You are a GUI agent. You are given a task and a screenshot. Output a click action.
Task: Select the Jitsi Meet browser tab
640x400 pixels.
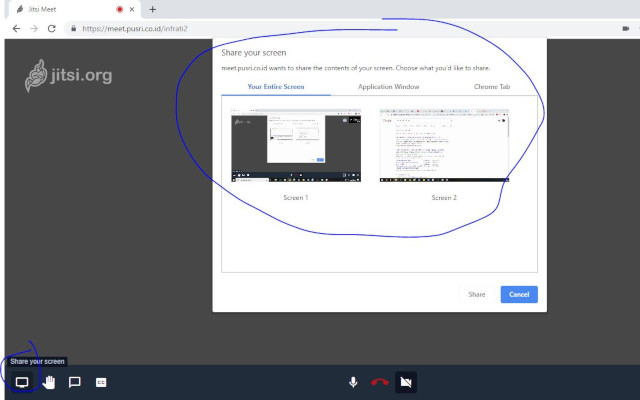(x=74, y=9)
